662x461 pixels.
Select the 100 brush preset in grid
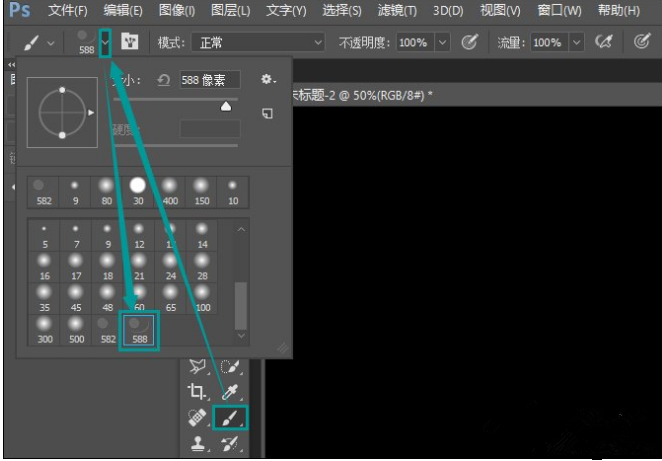click(x=203, y=298)
